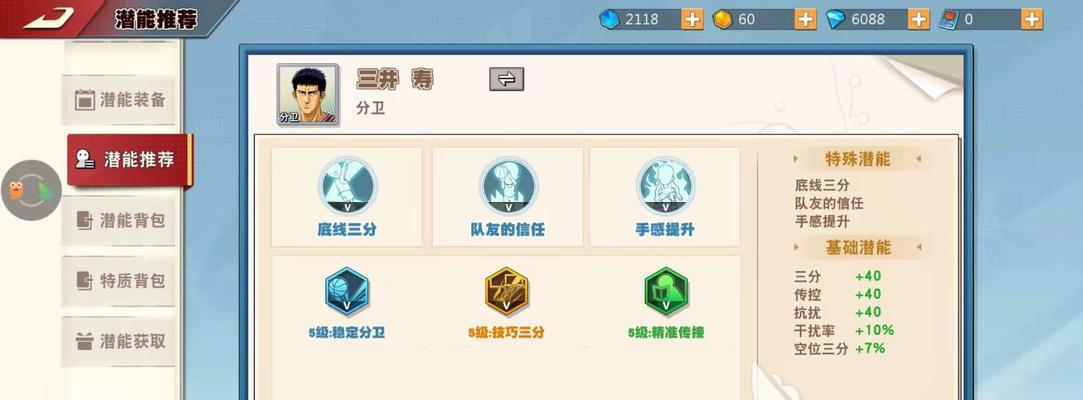Viewport: 1083px width, 400px height.
Task: Click the back arrow in the top-left corner
Action: 48,19
